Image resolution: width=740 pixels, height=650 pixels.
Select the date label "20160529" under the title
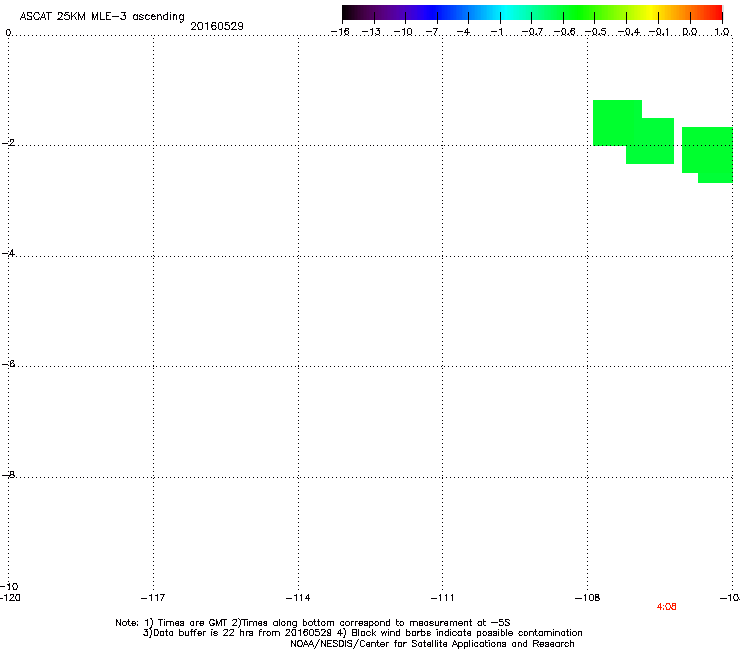coord(217,26)
